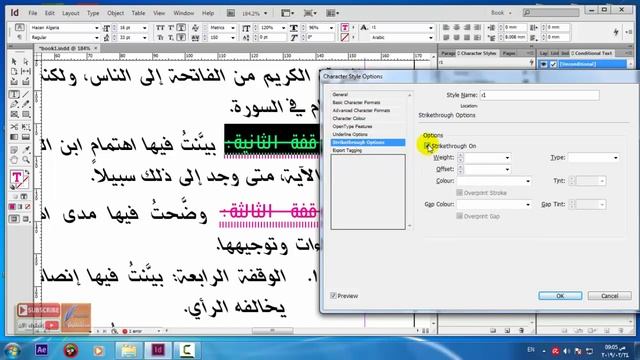
Task: Select Character Colour category
Action: [349, 118]
